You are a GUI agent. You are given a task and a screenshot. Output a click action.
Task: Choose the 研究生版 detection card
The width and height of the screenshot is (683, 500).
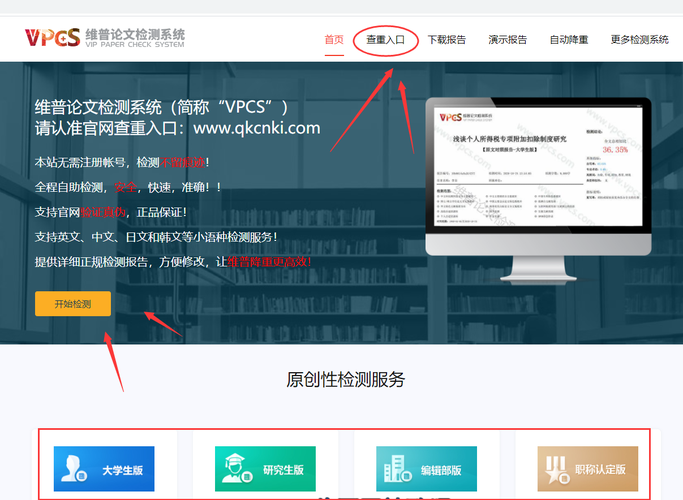point(265,469)
